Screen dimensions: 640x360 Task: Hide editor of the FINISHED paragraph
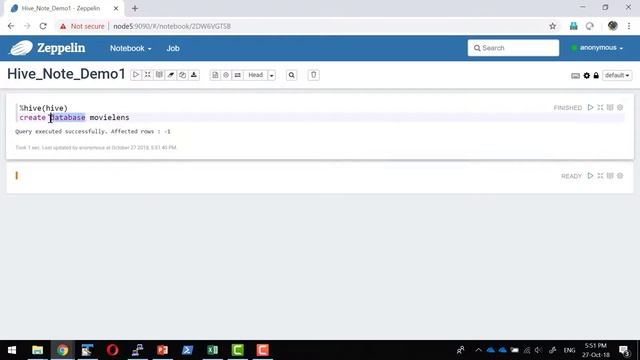[600, 107]
